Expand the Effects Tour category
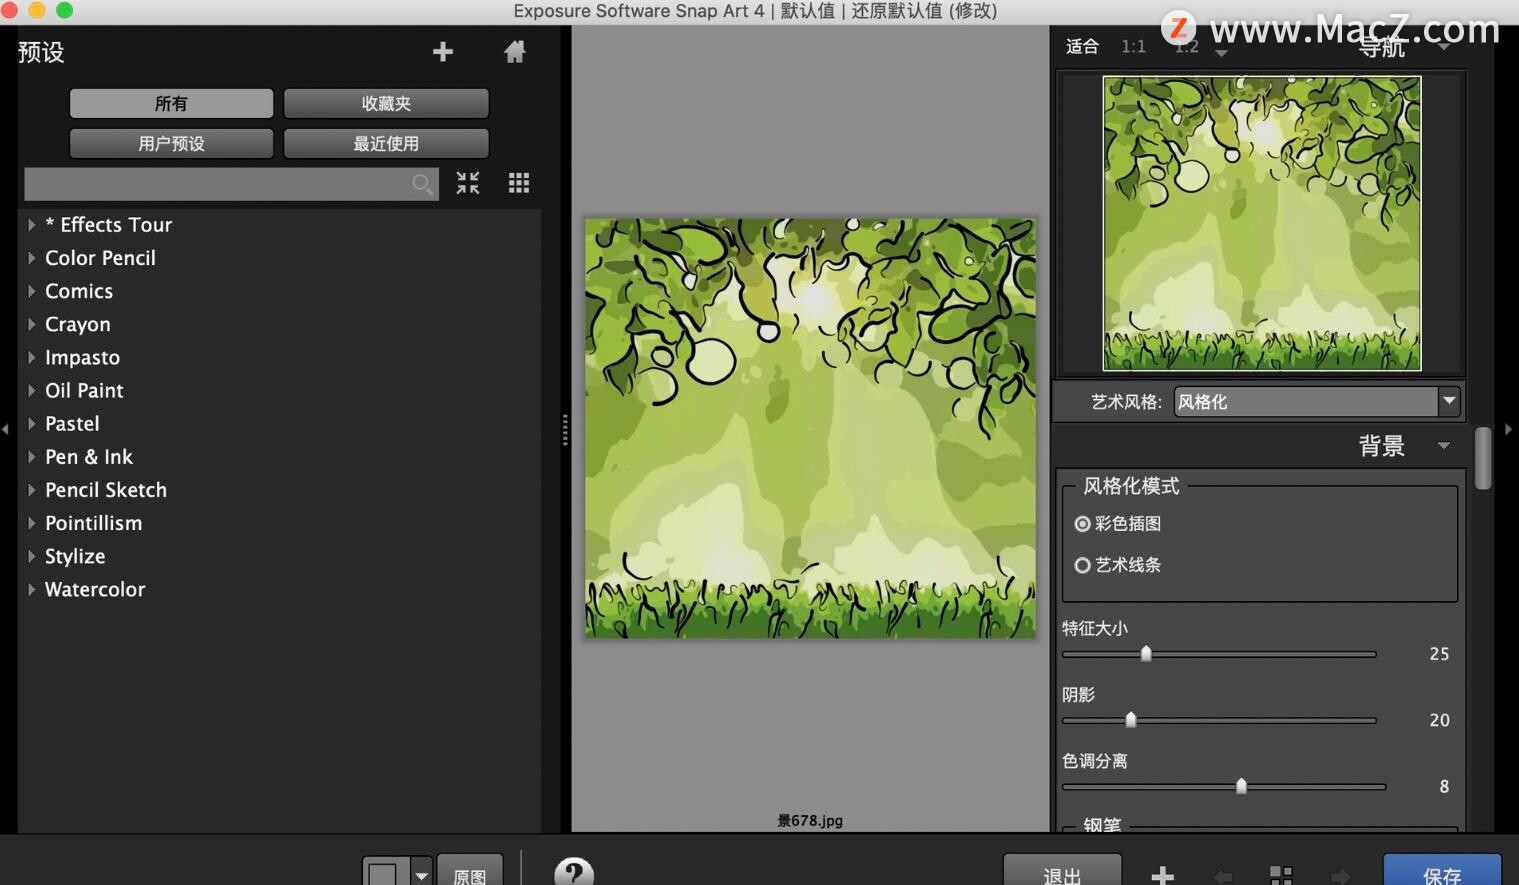This screenshot has width=1519, height=885. pos(32,225)
